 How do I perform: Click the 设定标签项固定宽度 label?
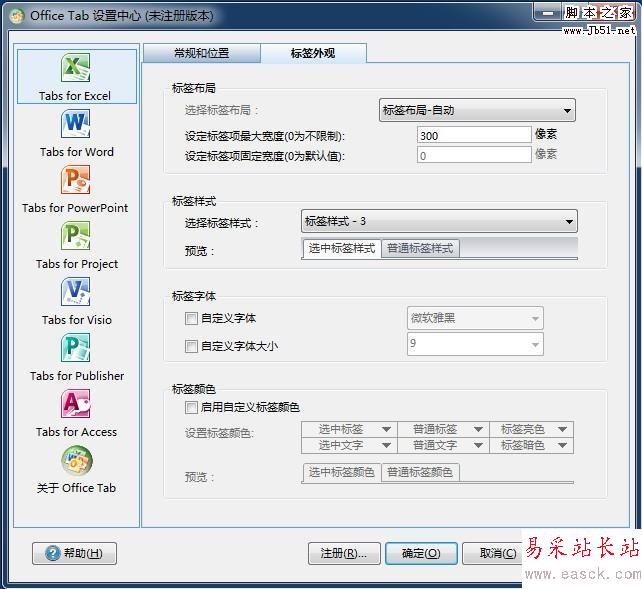[x=264, y=156]
